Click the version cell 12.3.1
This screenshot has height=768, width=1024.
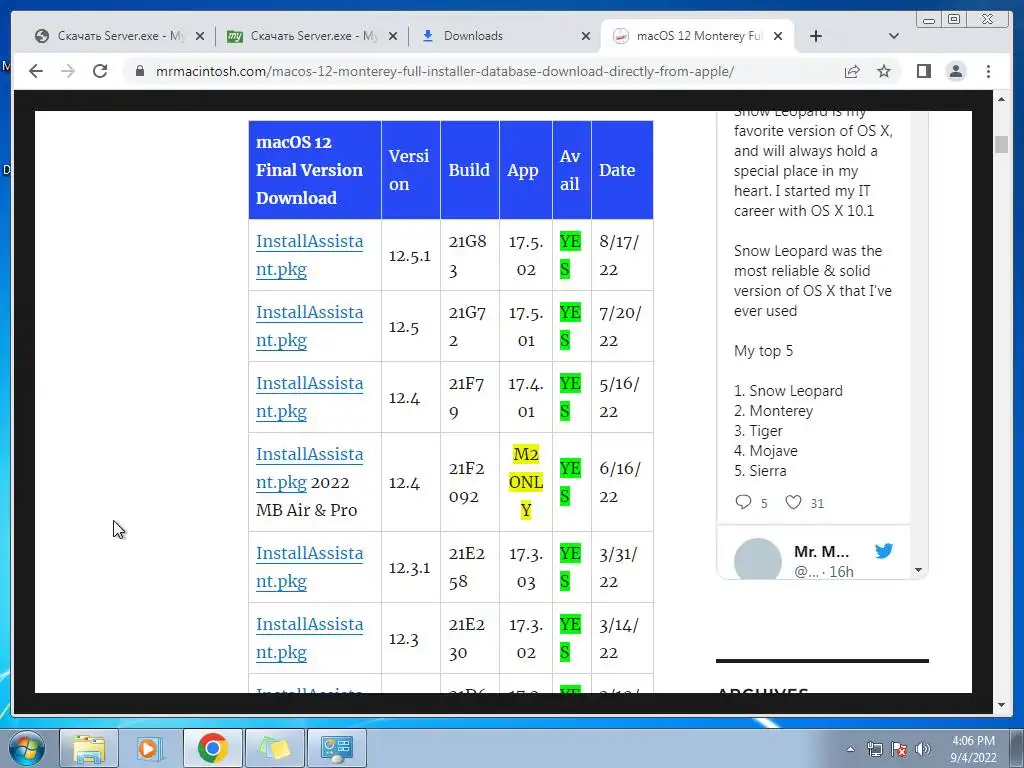point(409,568)
